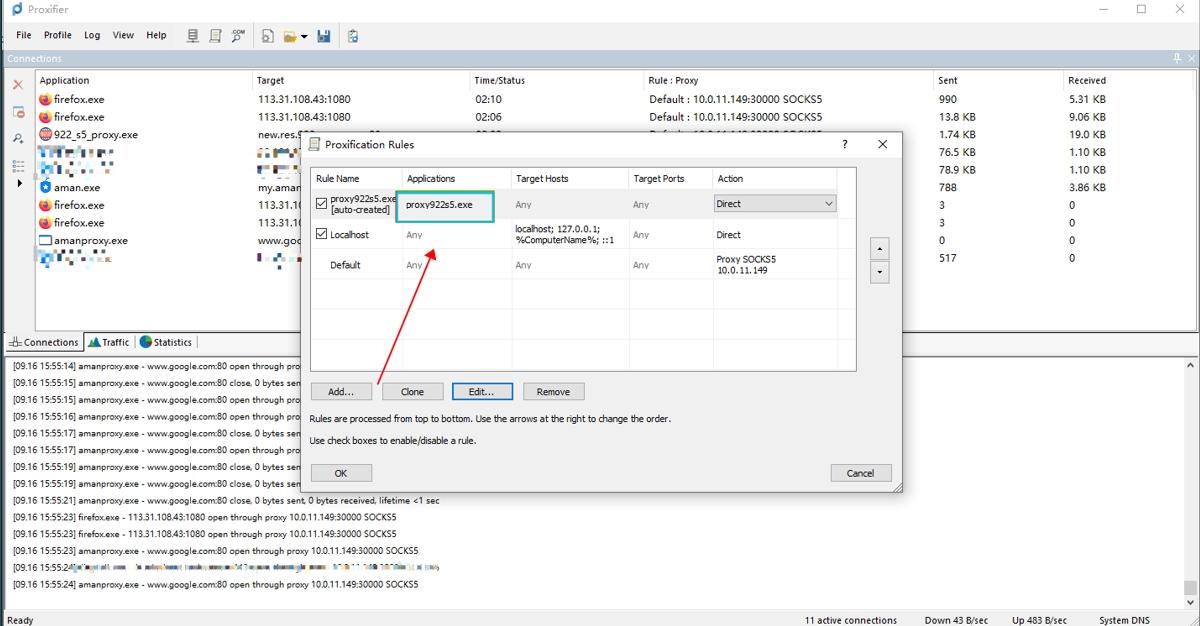Click the Proxification Rules toolbar icon

click(x=215, y=36)
